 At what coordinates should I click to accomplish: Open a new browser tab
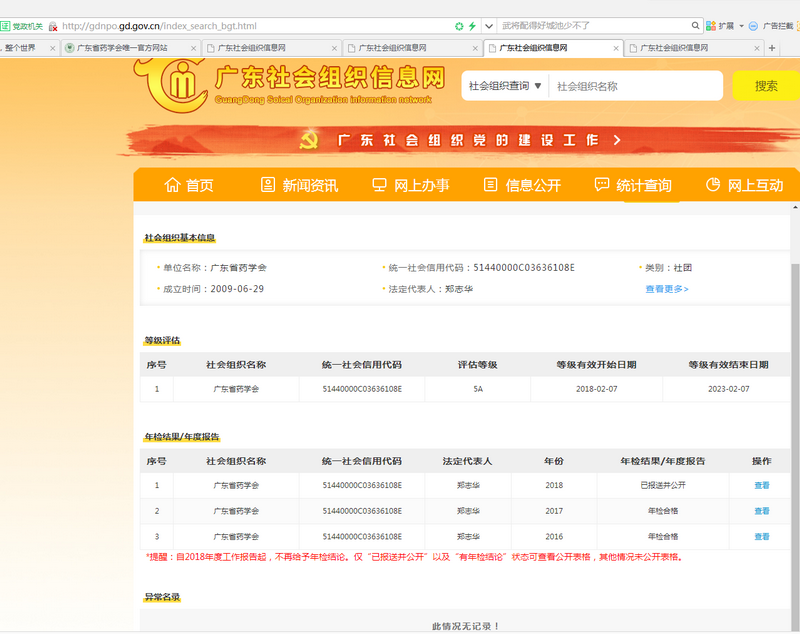(771, 47)
